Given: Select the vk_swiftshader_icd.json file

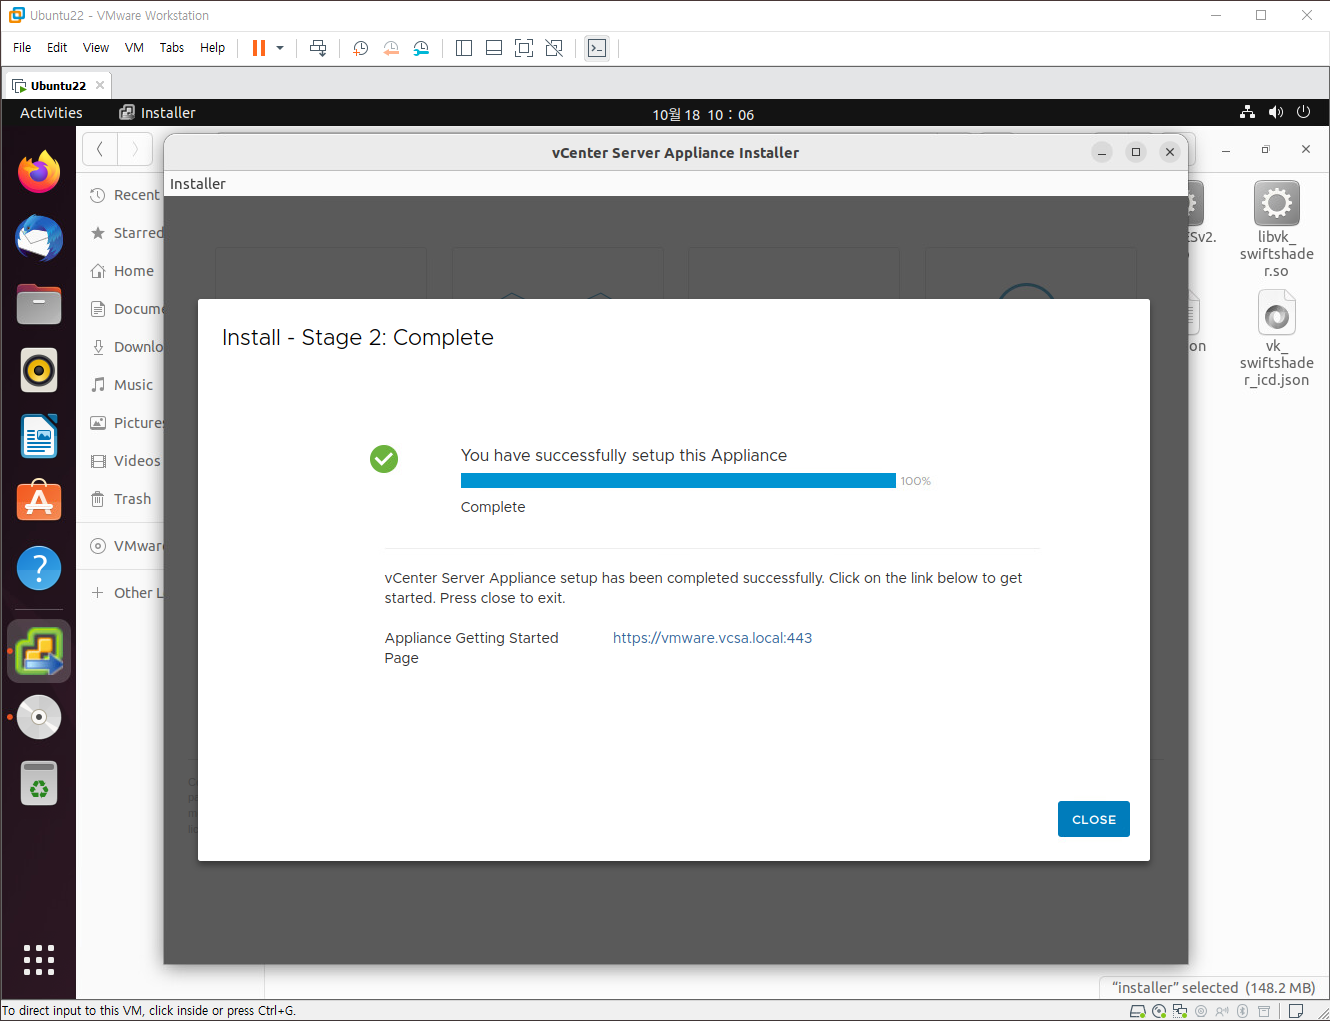Looking at the screenshot, I should [1276, 339].
